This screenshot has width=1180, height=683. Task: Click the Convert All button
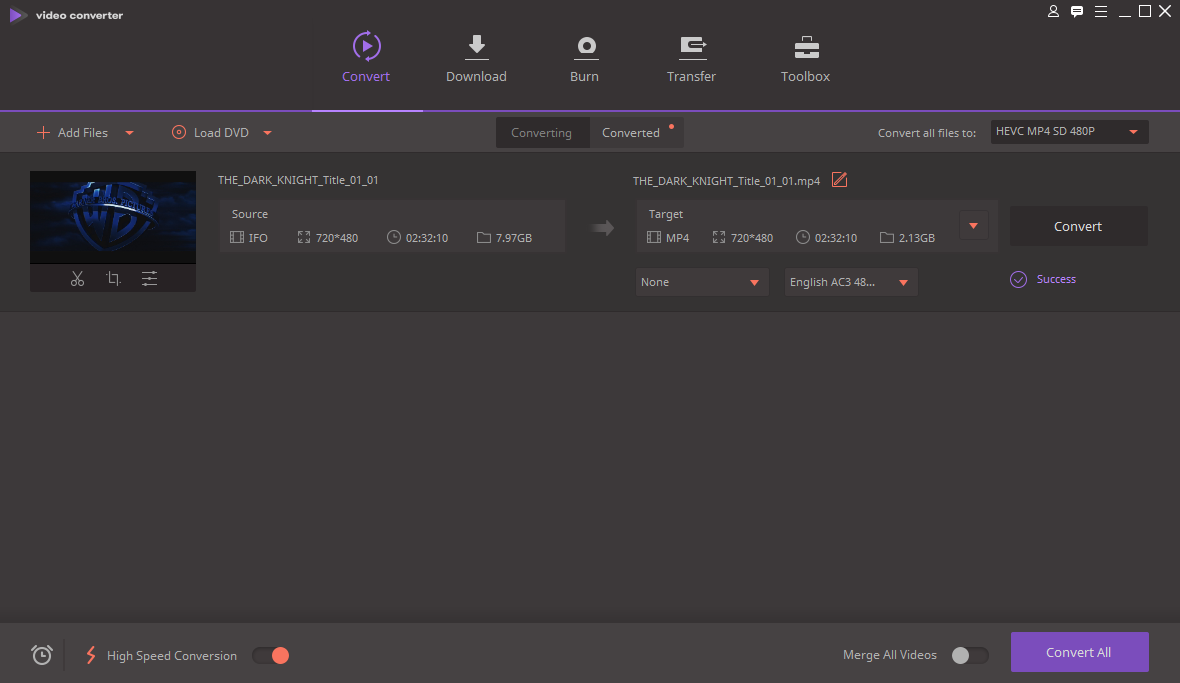point(1079,652)
